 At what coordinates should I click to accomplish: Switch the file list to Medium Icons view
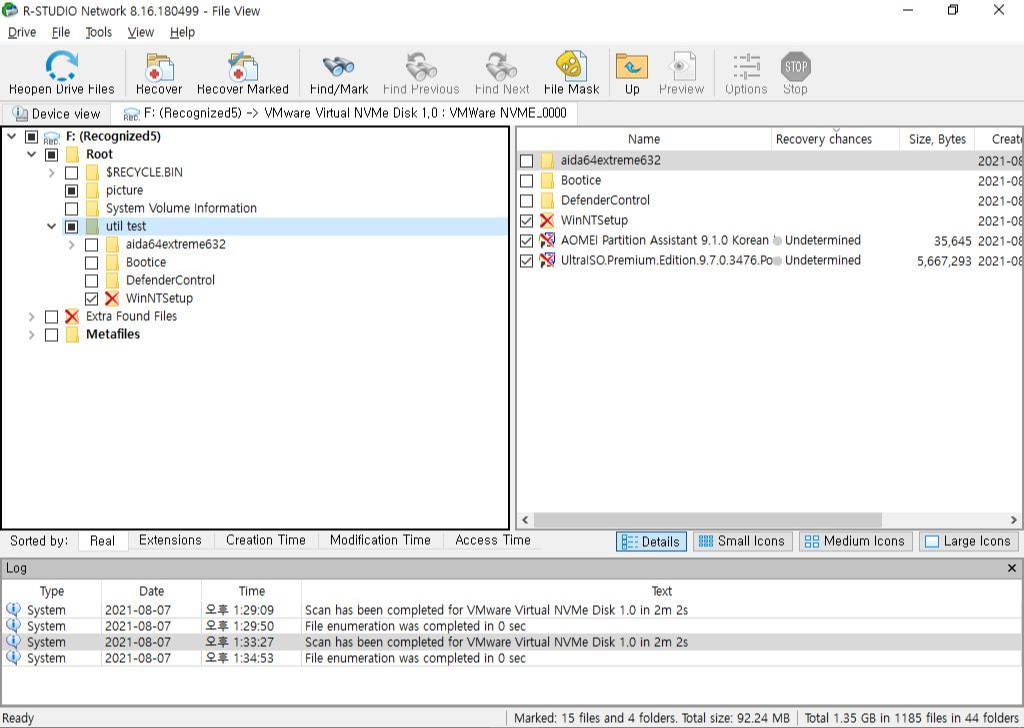point(855,541)
